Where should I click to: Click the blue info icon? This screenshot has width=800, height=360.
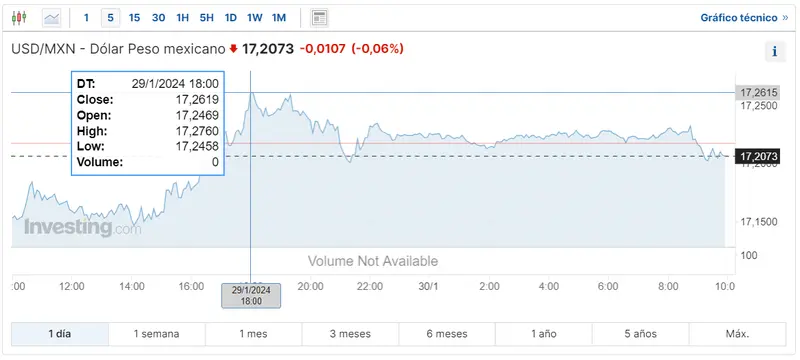(775, 52)
